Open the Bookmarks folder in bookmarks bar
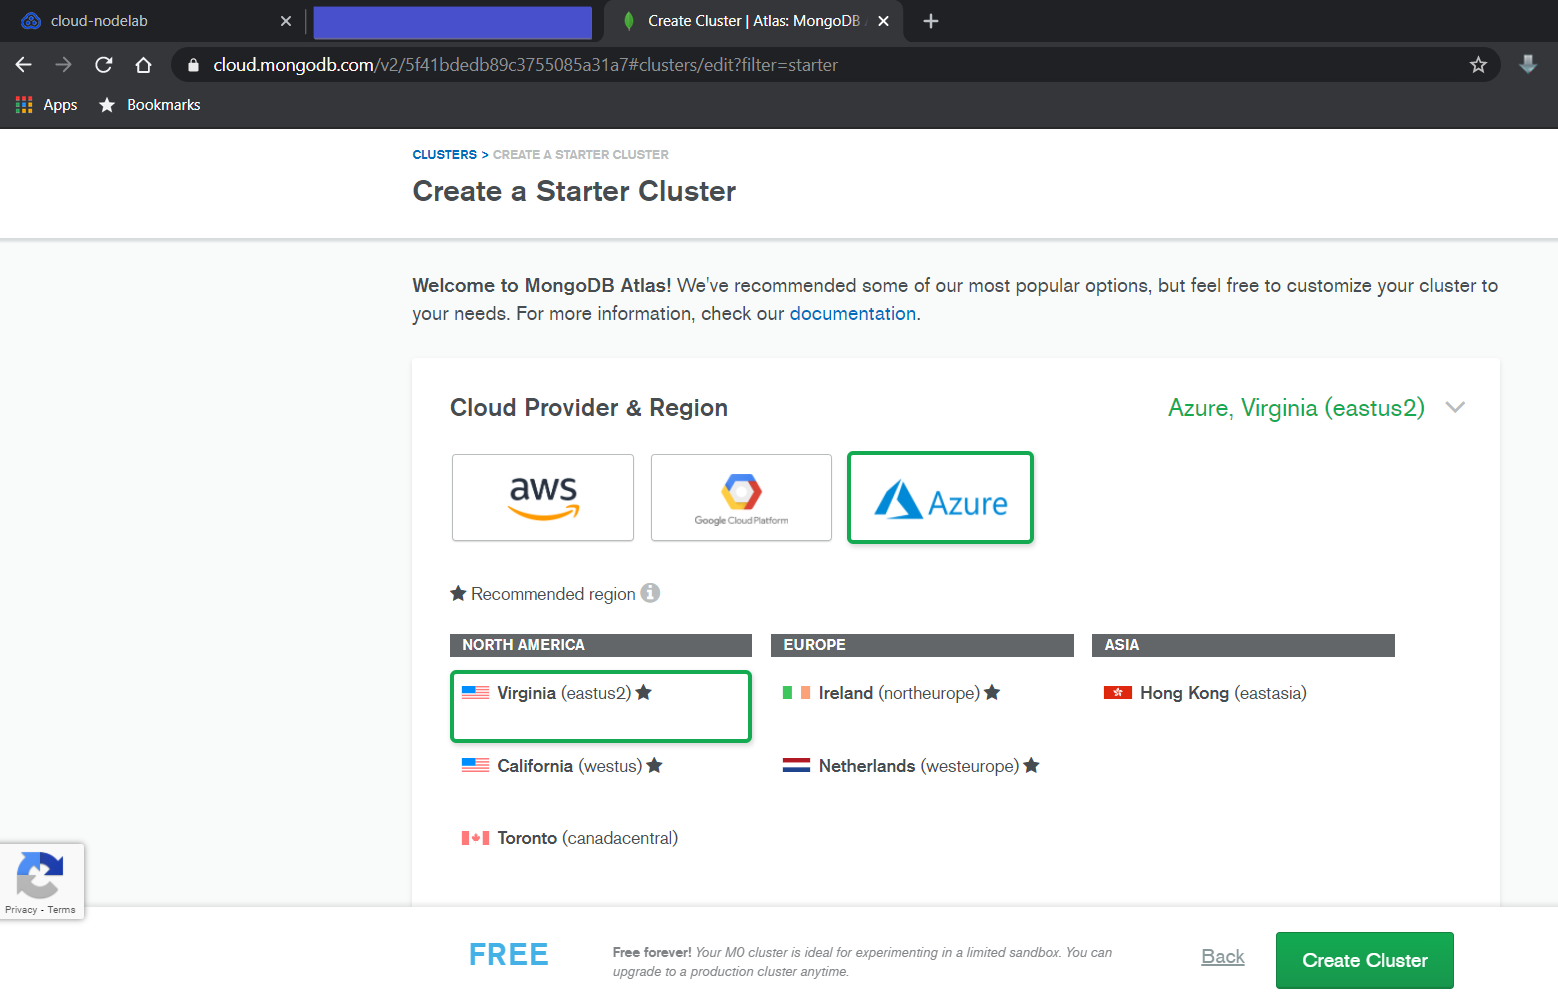Image resolution: width=1558 pixels, height=996 pixels. [150, 105]
